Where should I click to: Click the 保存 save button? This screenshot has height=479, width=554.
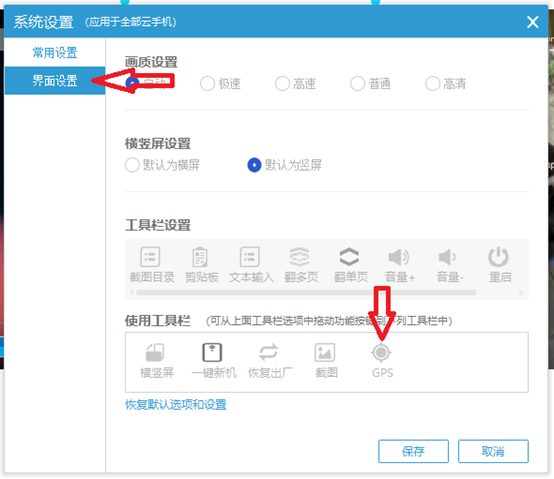click(413, 451)
